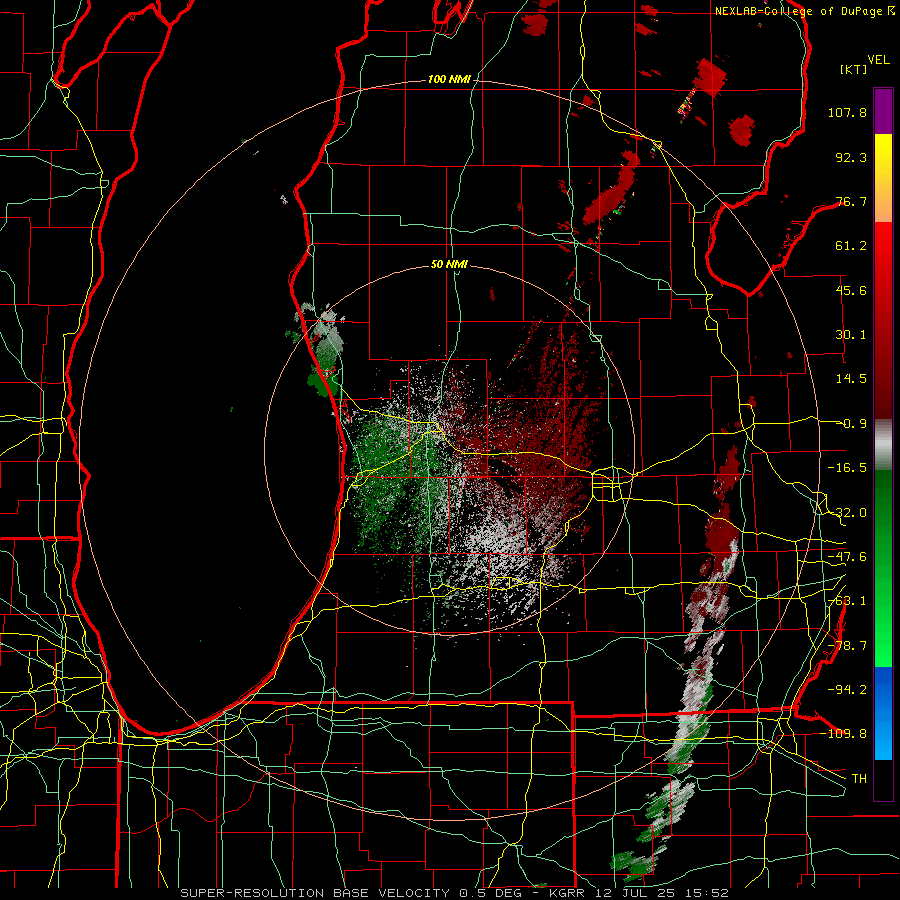Pick the gray near-zero segment of color bar
The width and height of the screenshot is (900, 900).
pyautogui.click(x=883, y=445)
